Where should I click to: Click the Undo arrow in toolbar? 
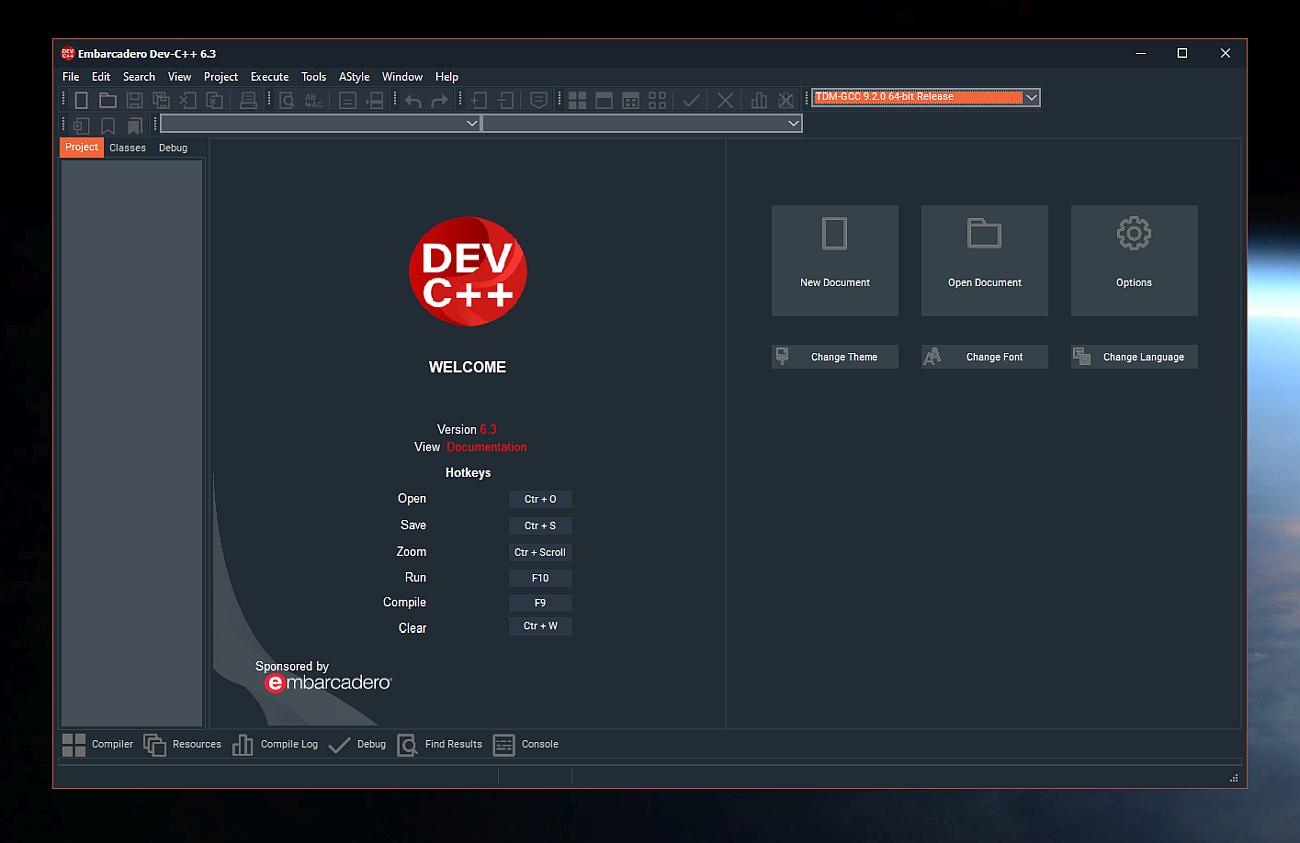[412, 100]
